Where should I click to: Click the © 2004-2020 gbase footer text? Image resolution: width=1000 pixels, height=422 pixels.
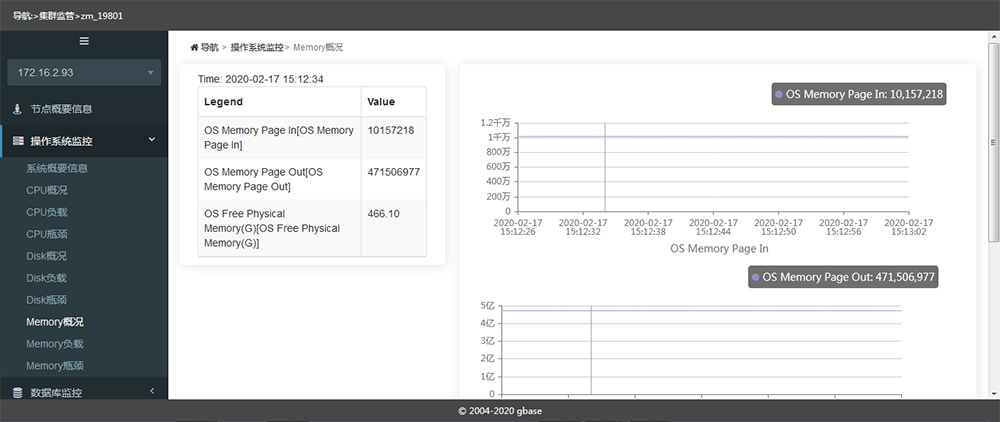(x=500, y=411)
